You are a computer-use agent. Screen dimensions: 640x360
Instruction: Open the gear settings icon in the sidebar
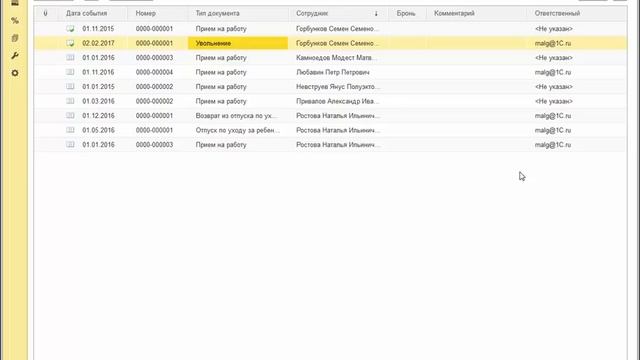15,73
